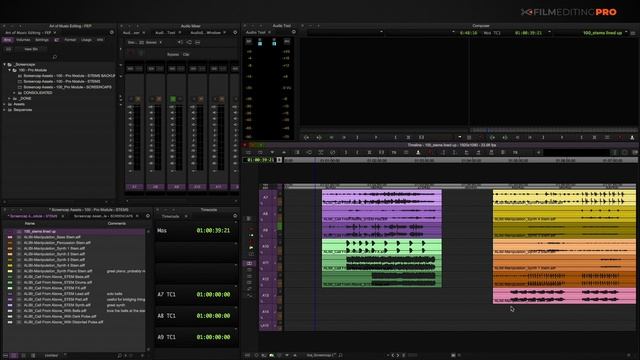This screenshot has height=360, width=640.
Task: Open the Effects tab icon in project window
Action: pyautogui.click(x=57, y=40)
